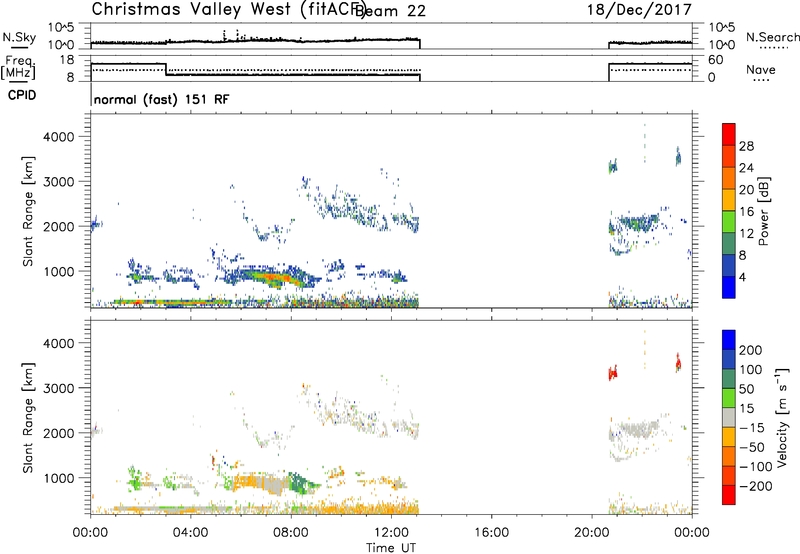This screenshot has height=554, width=800.
Task: Click "3000" range tick in the velocity panel
Action: pyautogui.click(x=59, y=388)
